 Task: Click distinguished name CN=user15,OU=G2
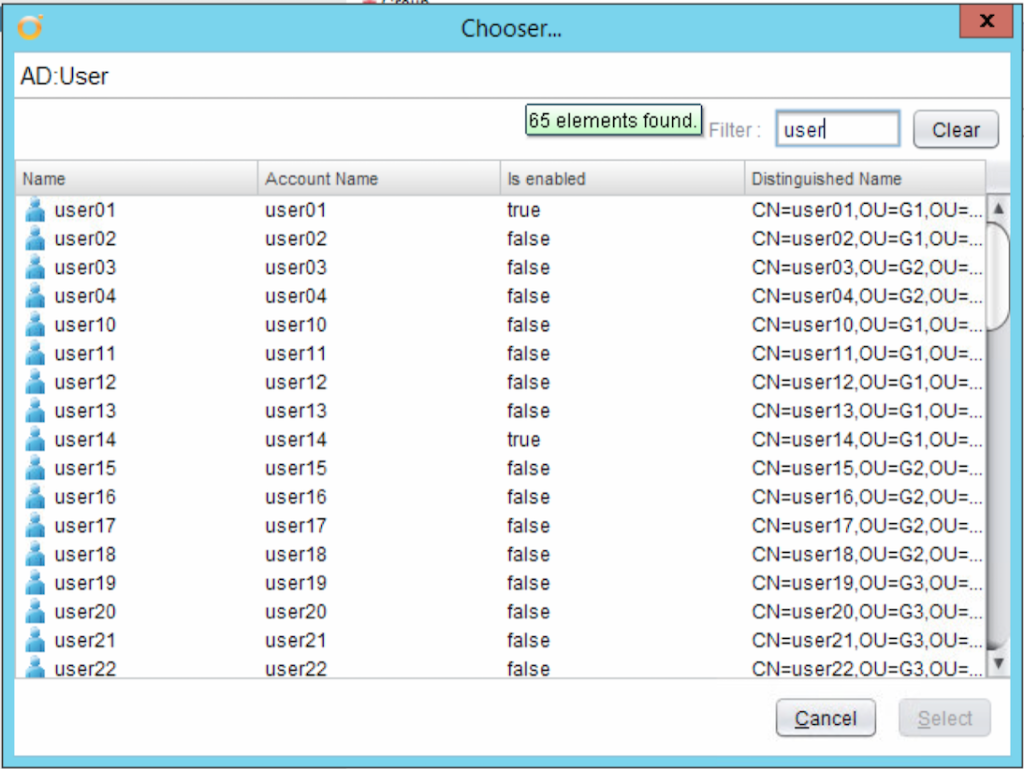point(867,469)
